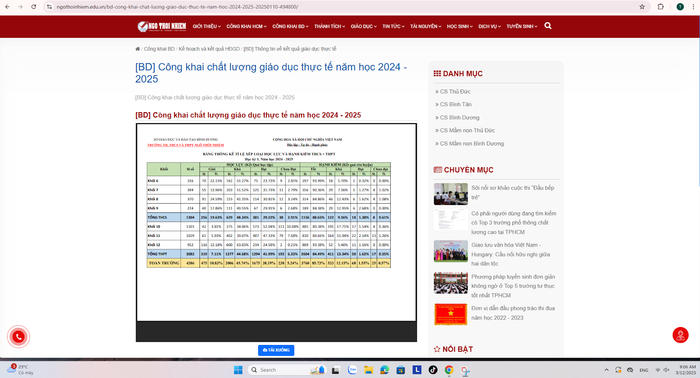Viewport: 700px width, 378px height.
Task: Open the weather widget on taskbar
Action: point(20,370)
